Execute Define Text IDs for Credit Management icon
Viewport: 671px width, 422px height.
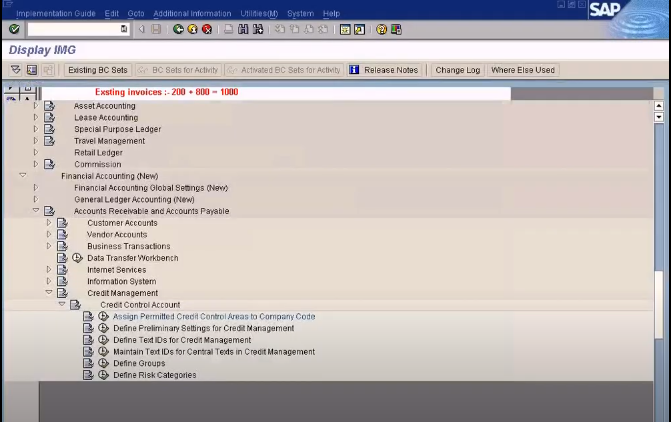pyautogui.click(x=103, y=340)
